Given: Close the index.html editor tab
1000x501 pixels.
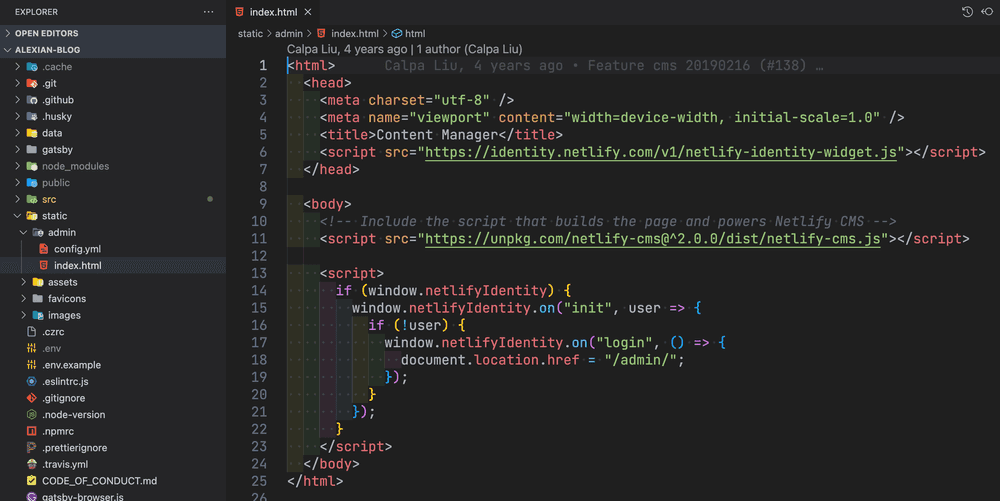Looking at the screenshot, I should point(308,12).
